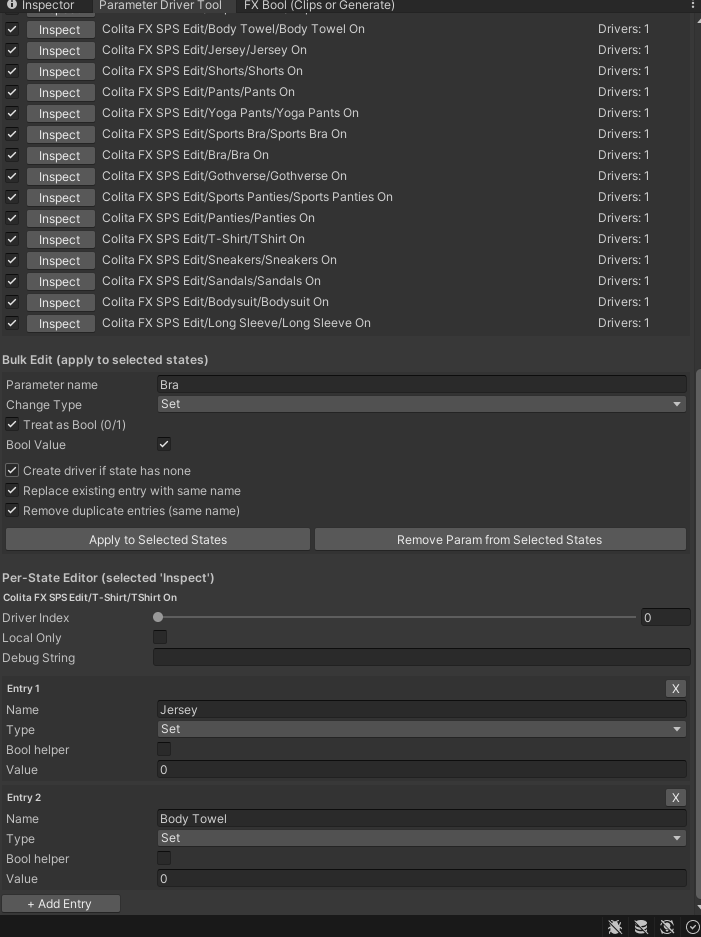Screen dimensions: 701x937
Task: Switch to the Parameter Driver Tool tab
Action: coord(160,5)
